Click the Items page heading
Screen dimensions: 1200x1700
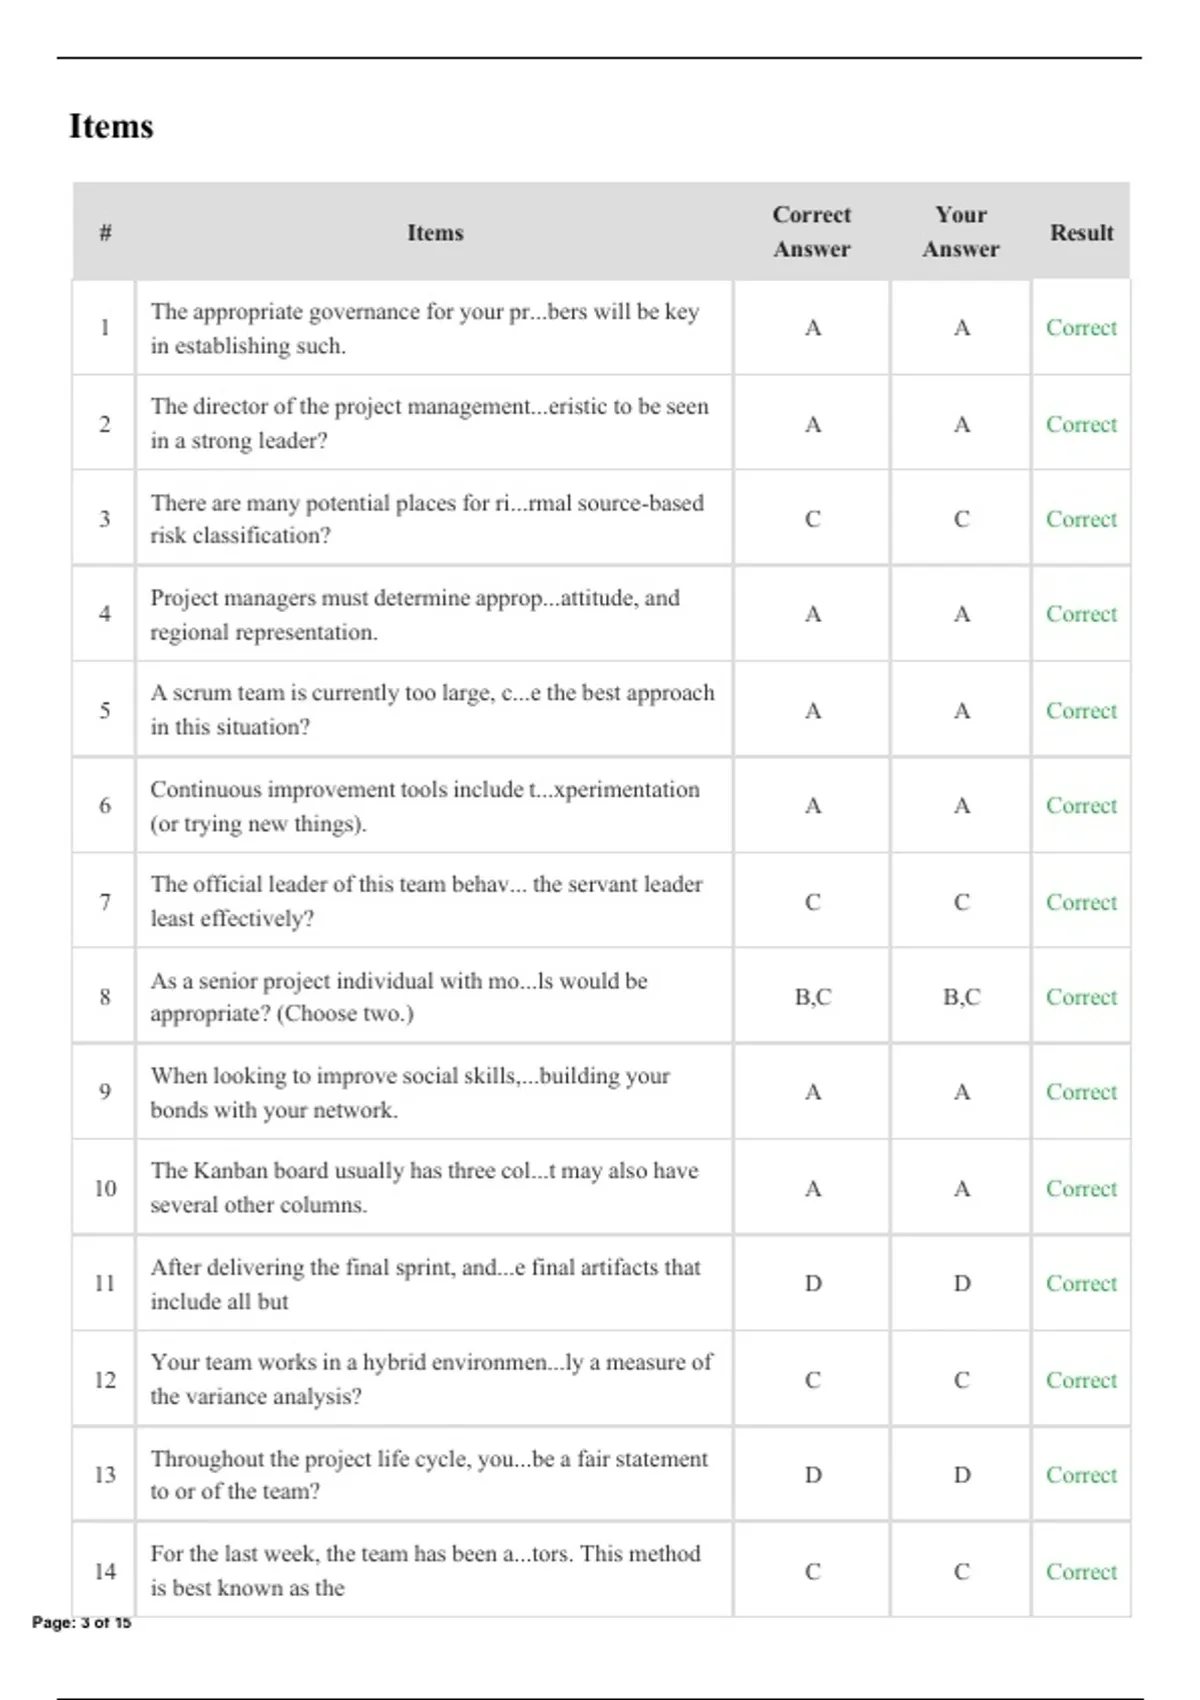click(111, 127)
